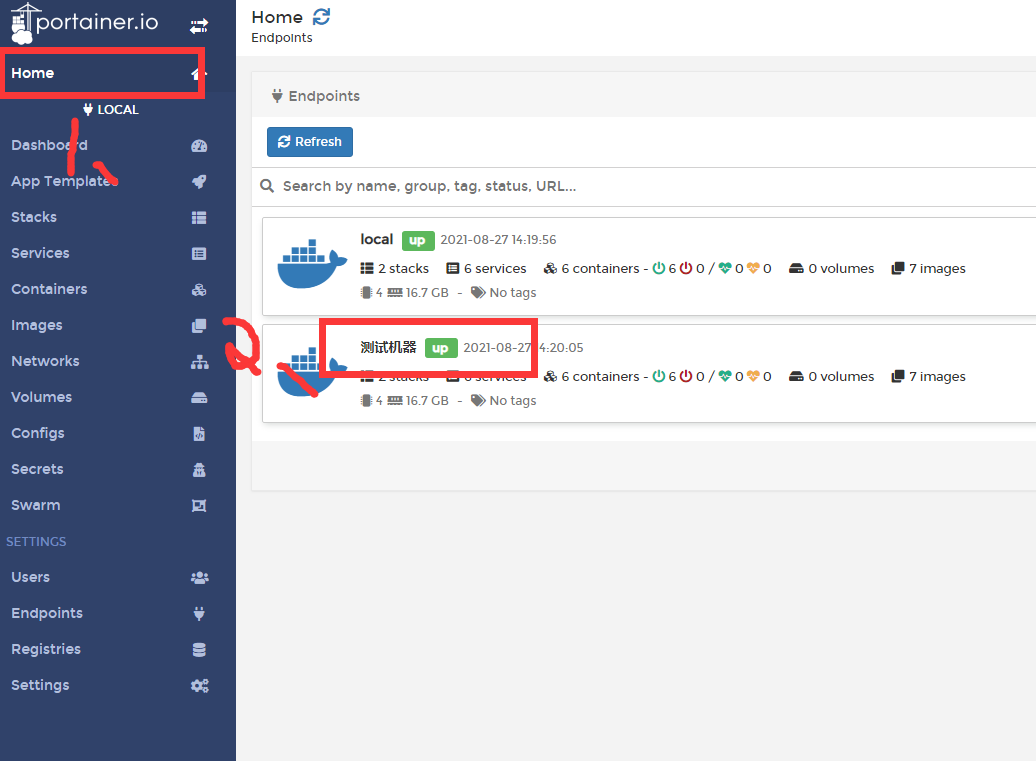1036x761 pixels.
Task: Click the SETTINGS section heading
Action: [x=36, y=542]
